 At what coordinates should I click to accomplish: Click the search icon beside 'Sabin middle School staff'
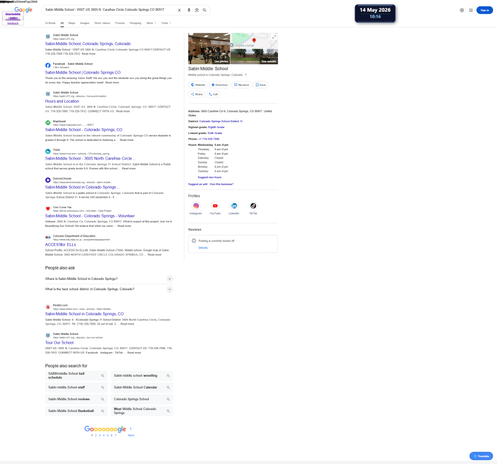point(103,387)
